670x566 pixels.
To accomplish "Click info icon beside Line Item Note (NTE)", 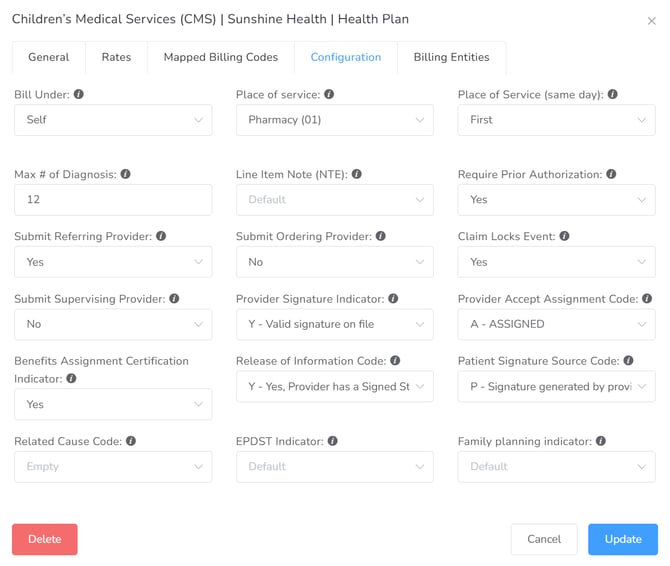I will [x=357, y=174].
